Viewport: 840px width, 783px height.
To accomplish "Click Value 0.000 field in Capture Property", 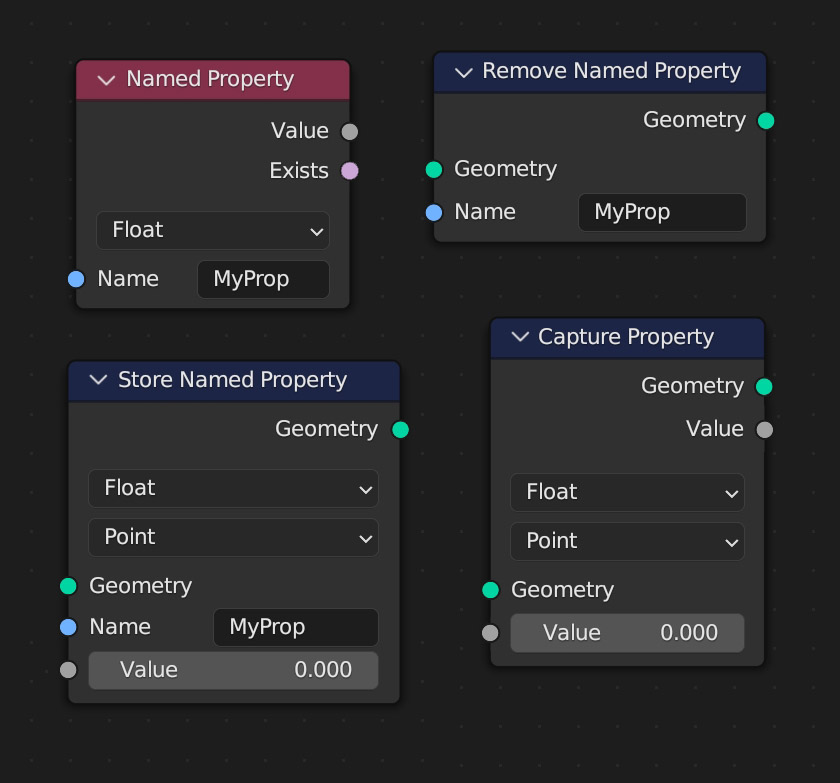I will pos(627,633).
